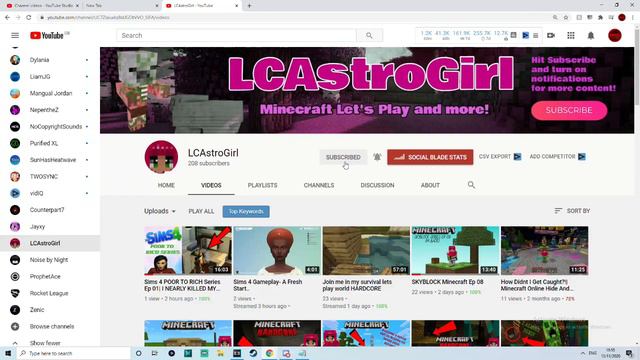The image size is (640, 360).
Task: Open Windows Start menu
Action: pos(8,353)
